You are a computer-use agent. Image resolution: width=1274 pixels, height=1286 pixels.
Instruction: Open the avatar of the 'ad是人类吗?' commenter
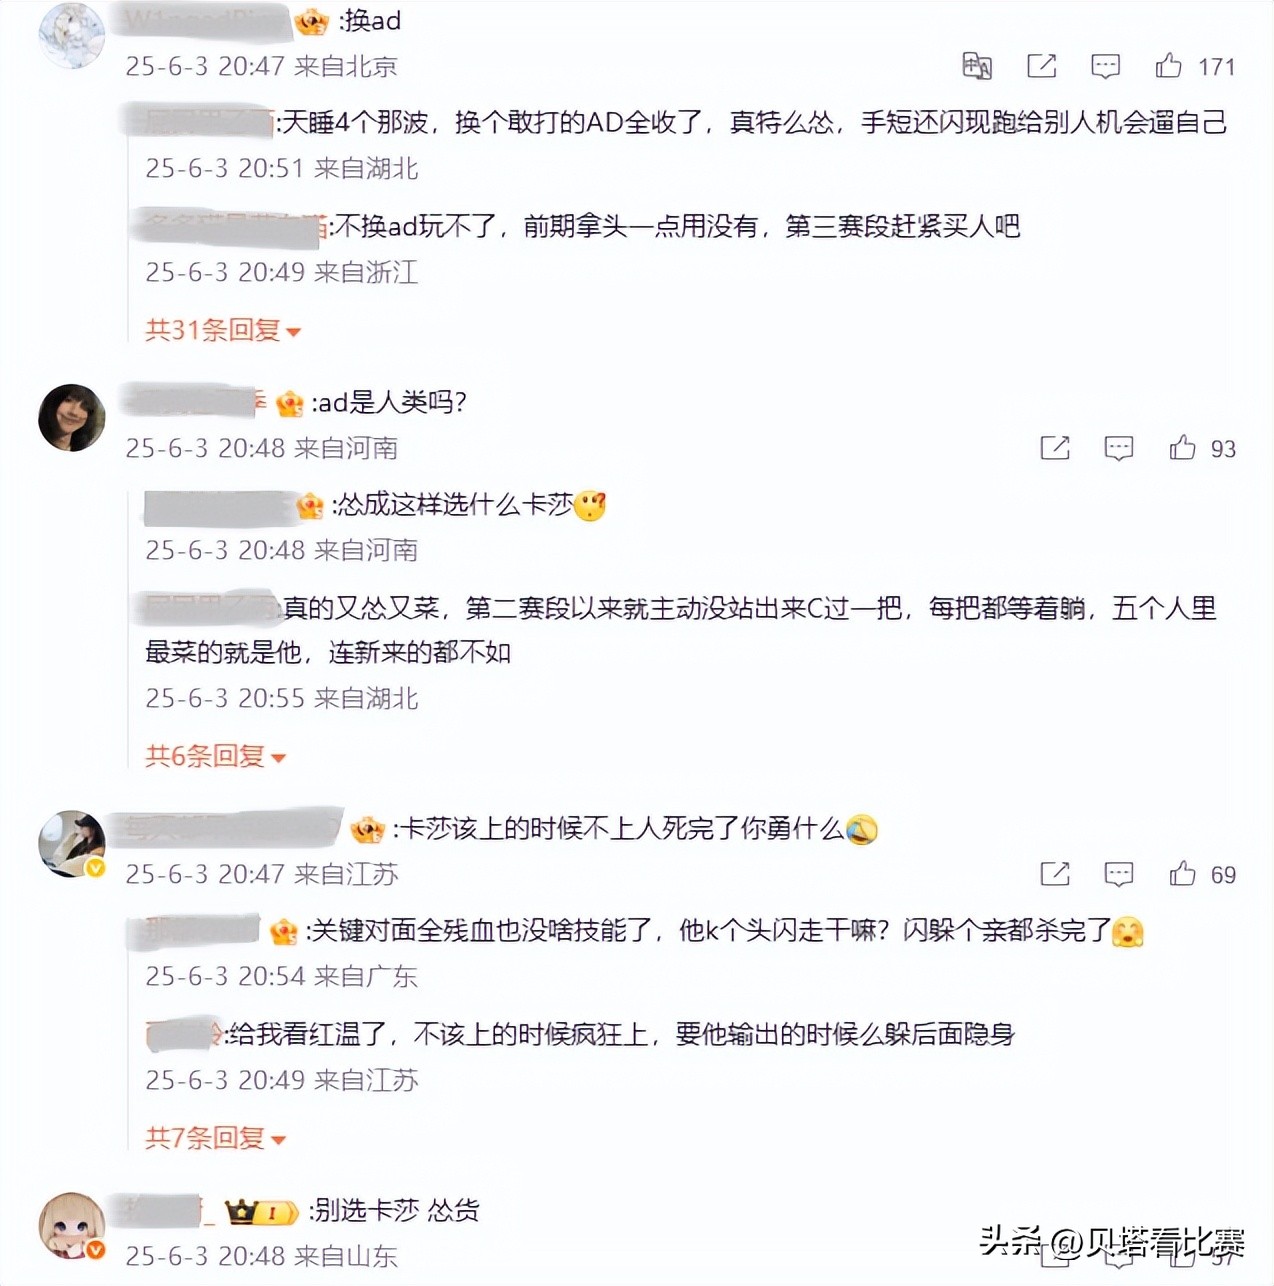coord(71,417)
